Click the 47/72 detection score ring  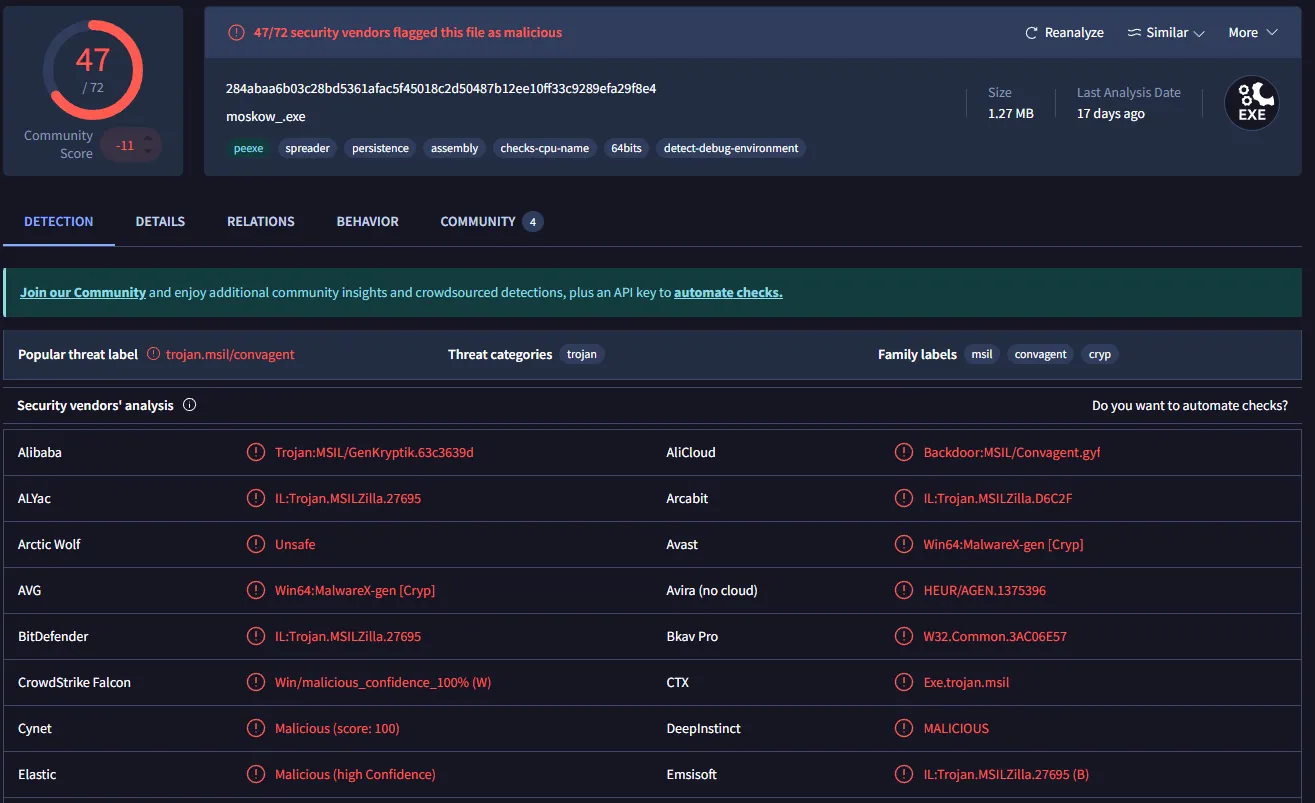click(x=92, y=69)
